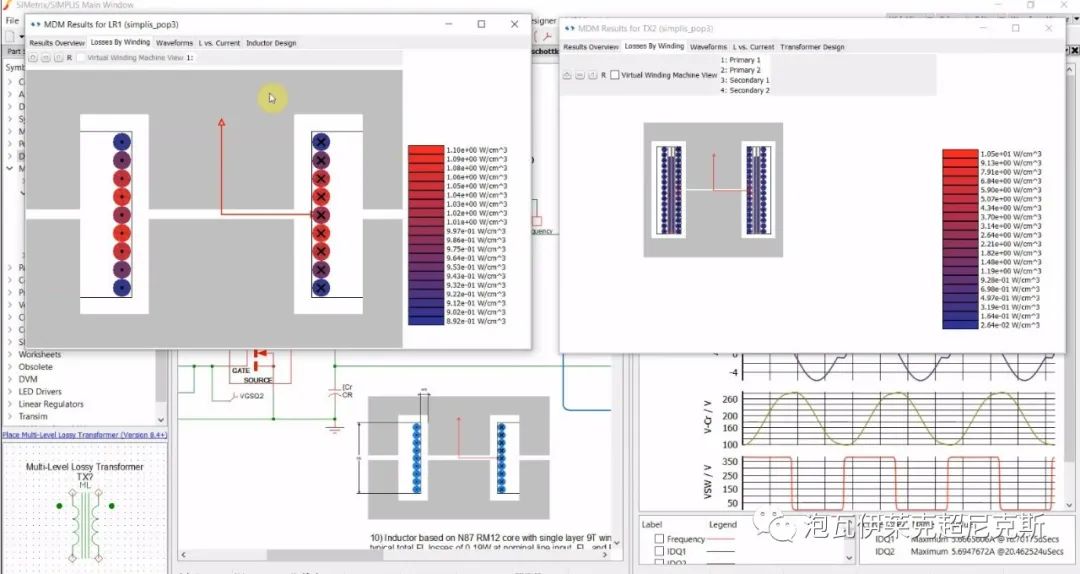This screenshot has width=1080, height=574.
Task: Click the red flux path arrow in LR1 view
Action: (222, 165)
